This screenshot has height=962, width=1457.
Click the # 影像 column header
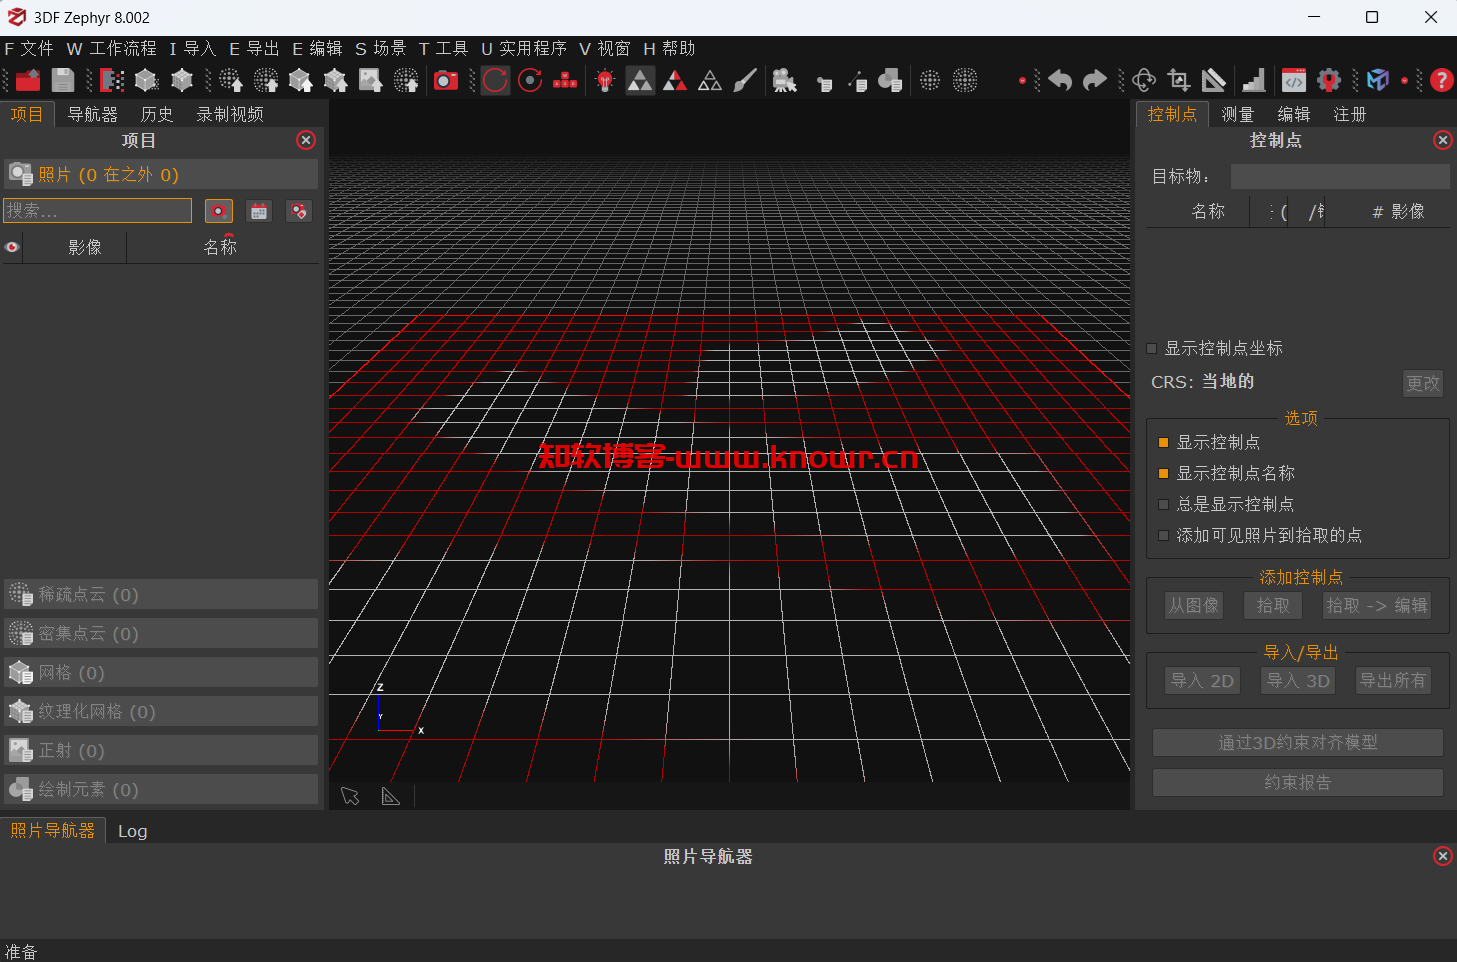click(1388, 211)
